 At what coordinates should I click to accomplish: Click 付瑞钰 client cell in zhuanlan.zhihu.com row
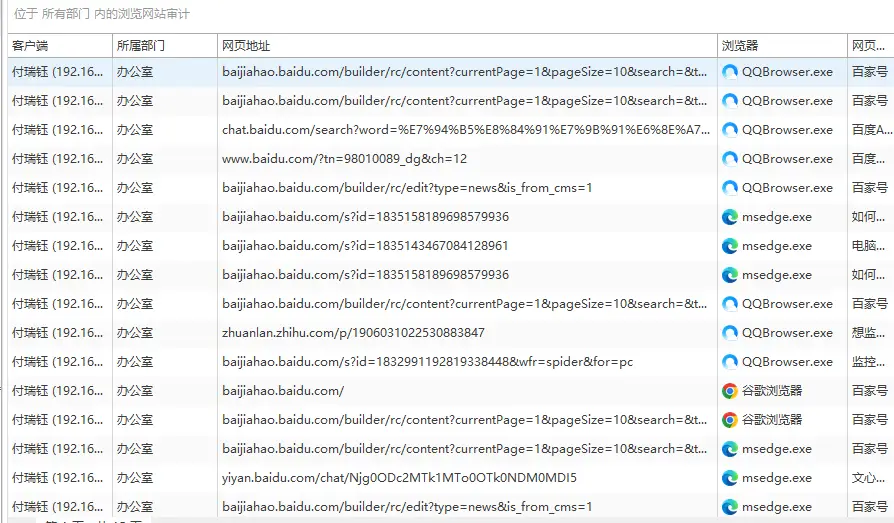point(58,333)
